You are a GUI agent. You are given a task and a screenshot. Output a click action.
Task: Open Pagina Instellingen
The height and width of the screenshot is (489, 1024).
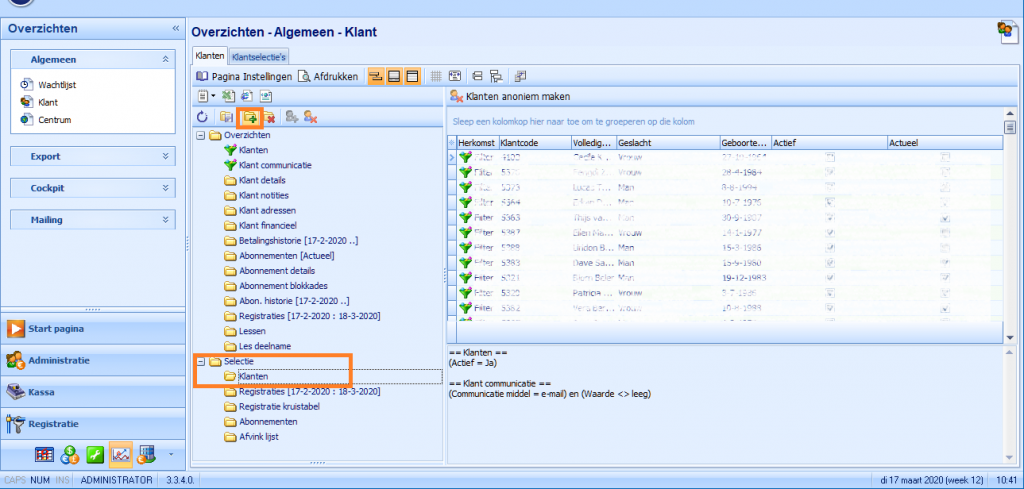click(x=244, y=76)
